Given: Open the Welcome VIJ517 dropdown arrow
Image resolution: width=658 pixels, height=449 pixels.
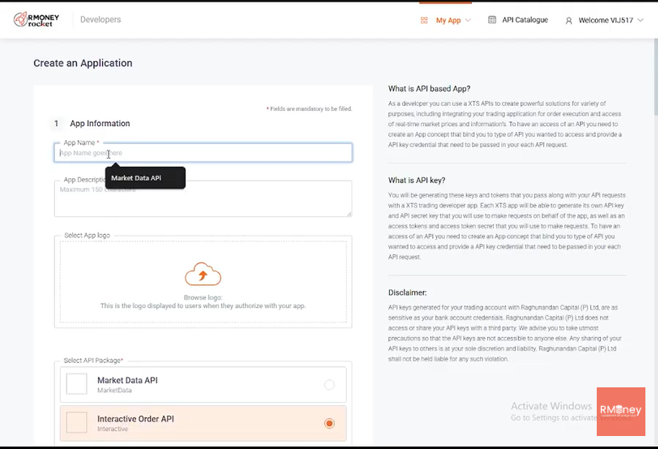Looking at the screenshot, I should click(x=640, y=20).
